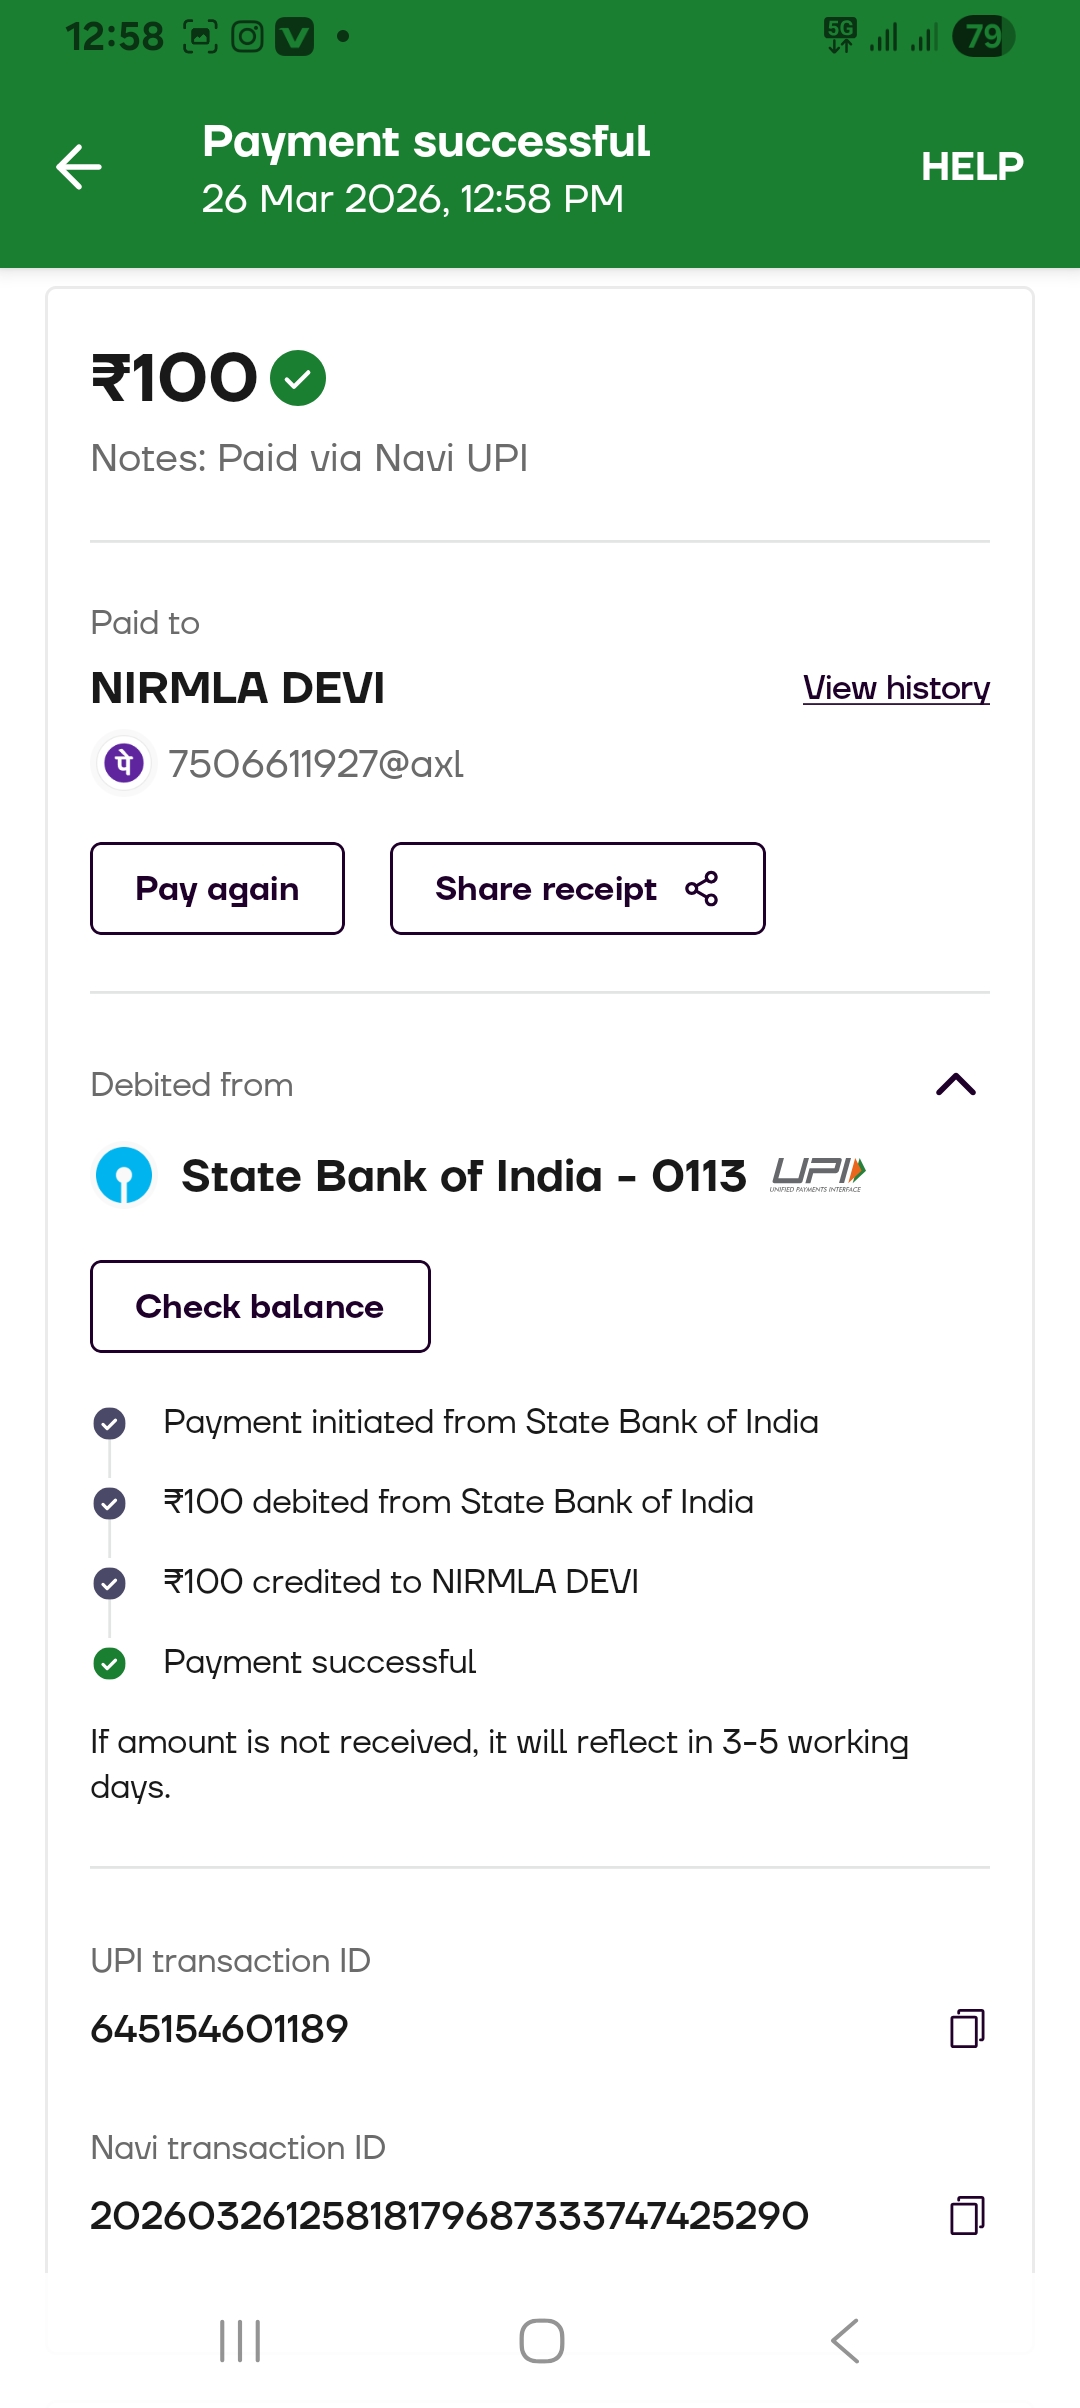The width and height of the screenshot is (1080, 2408).
Task: Tap the NIRMLA DEVI payee name
Action: point(238,688)
